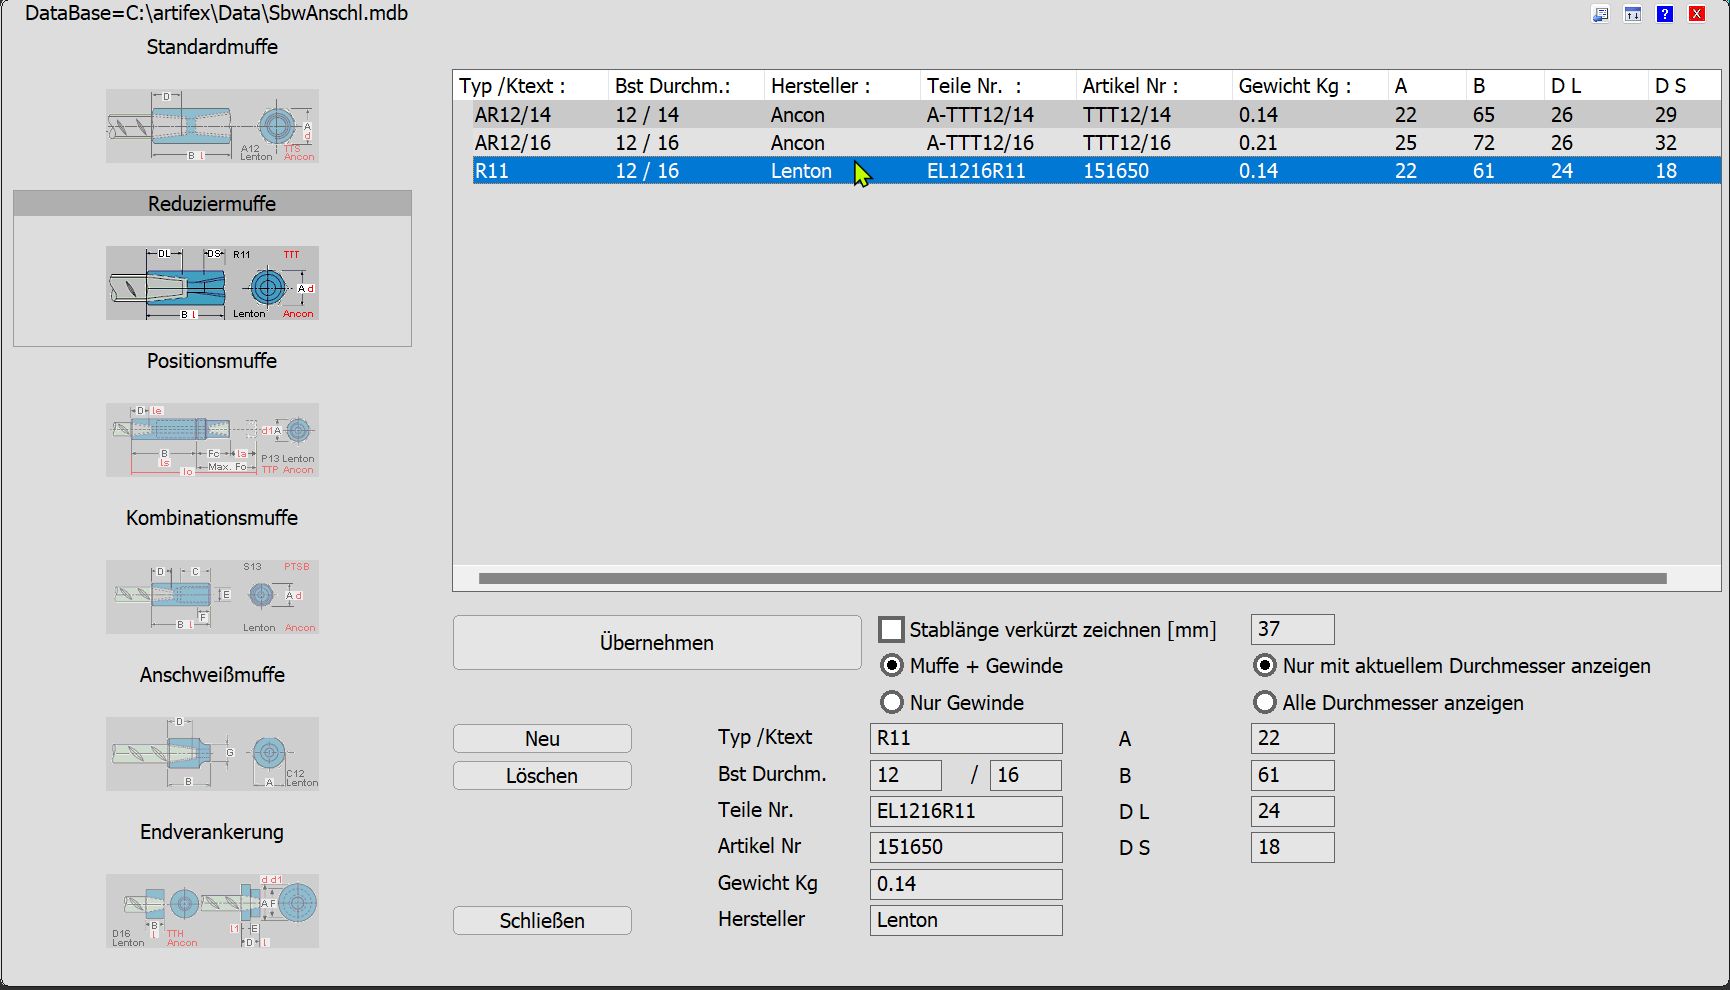Click the blue question mark help icon
The height and width of the screenshot is (990, 1730).
(1664, 14)
